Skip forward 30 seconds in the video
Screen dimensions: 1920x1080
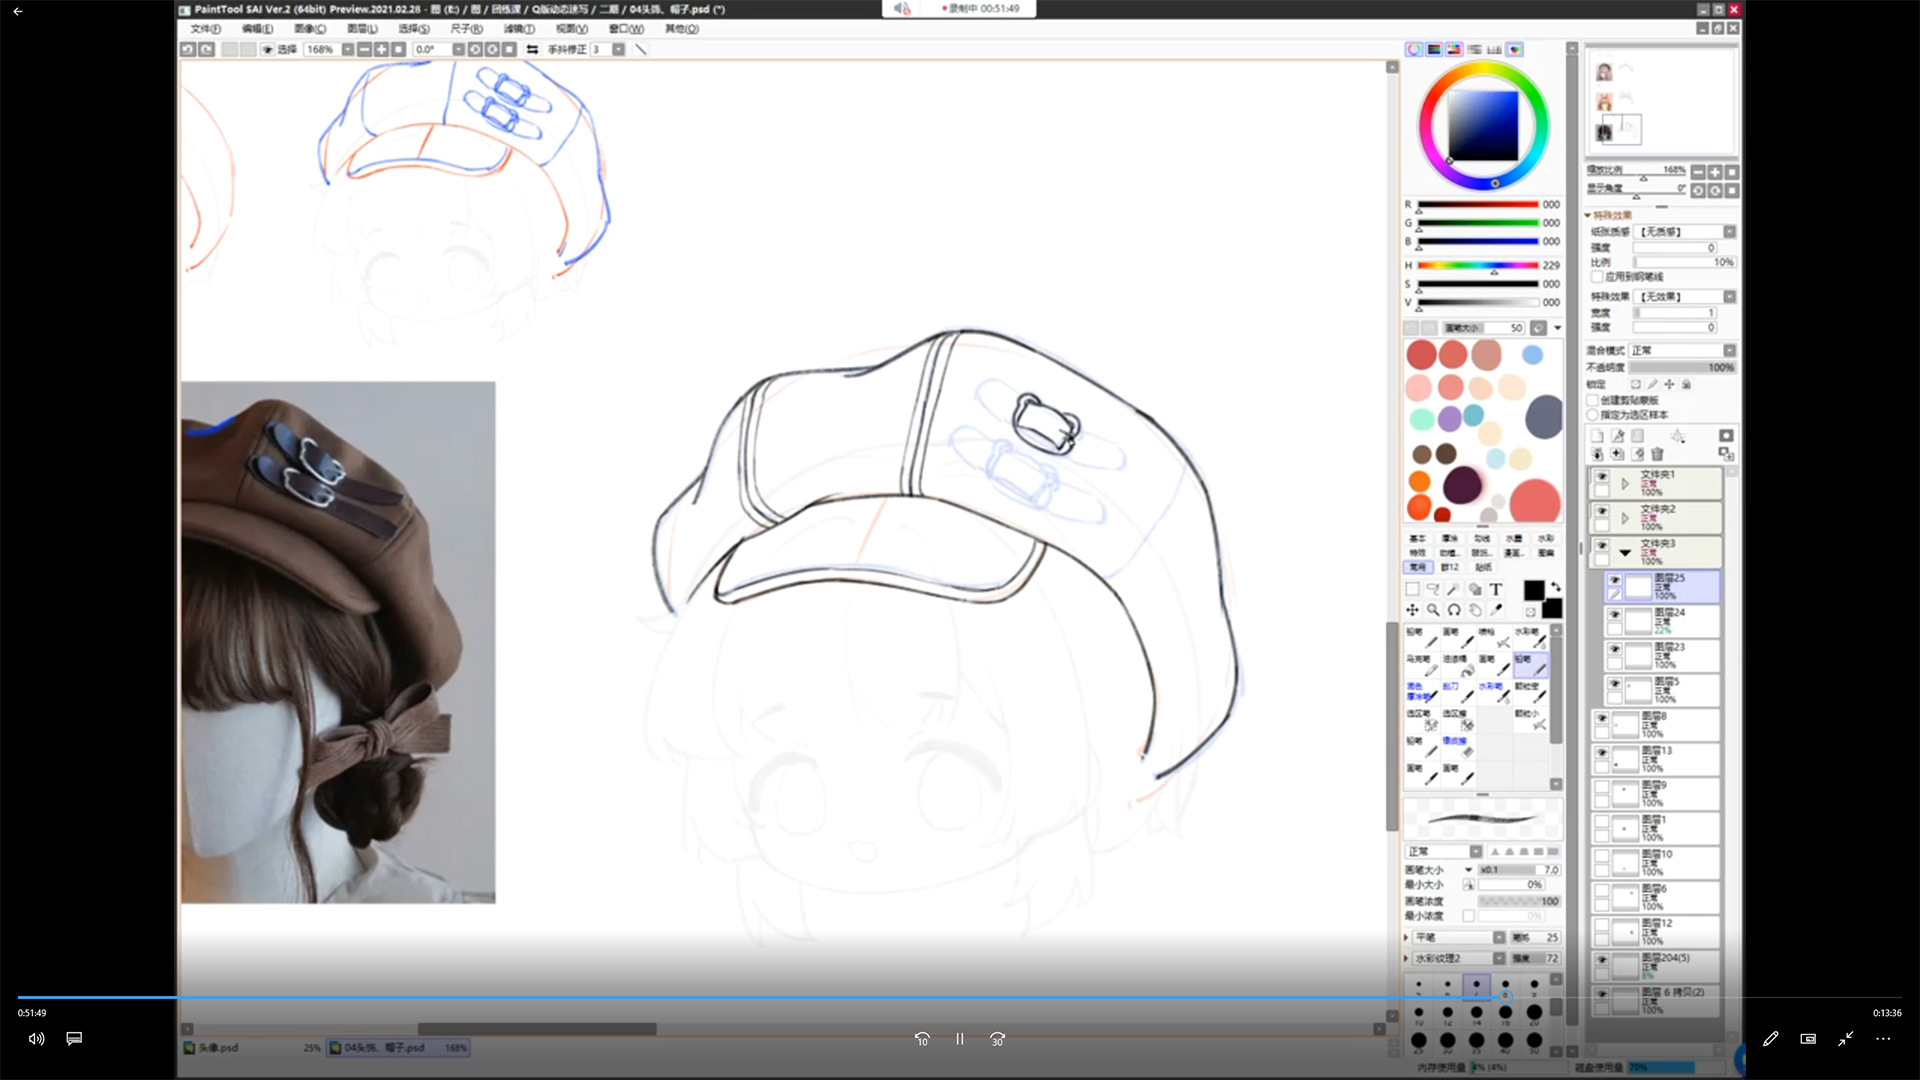point(997,1039)
